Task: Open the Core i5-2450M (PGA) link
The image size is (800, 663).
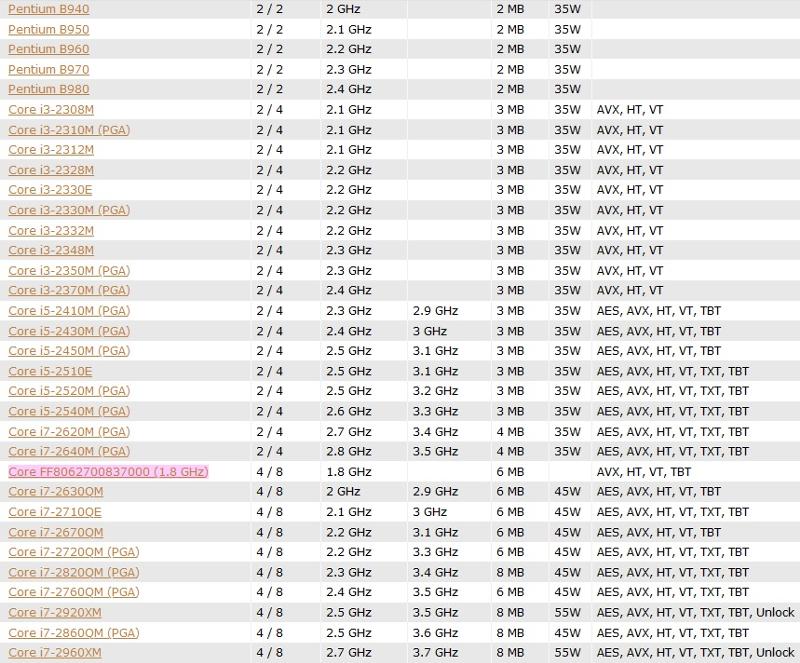Action: pos(69,351)
